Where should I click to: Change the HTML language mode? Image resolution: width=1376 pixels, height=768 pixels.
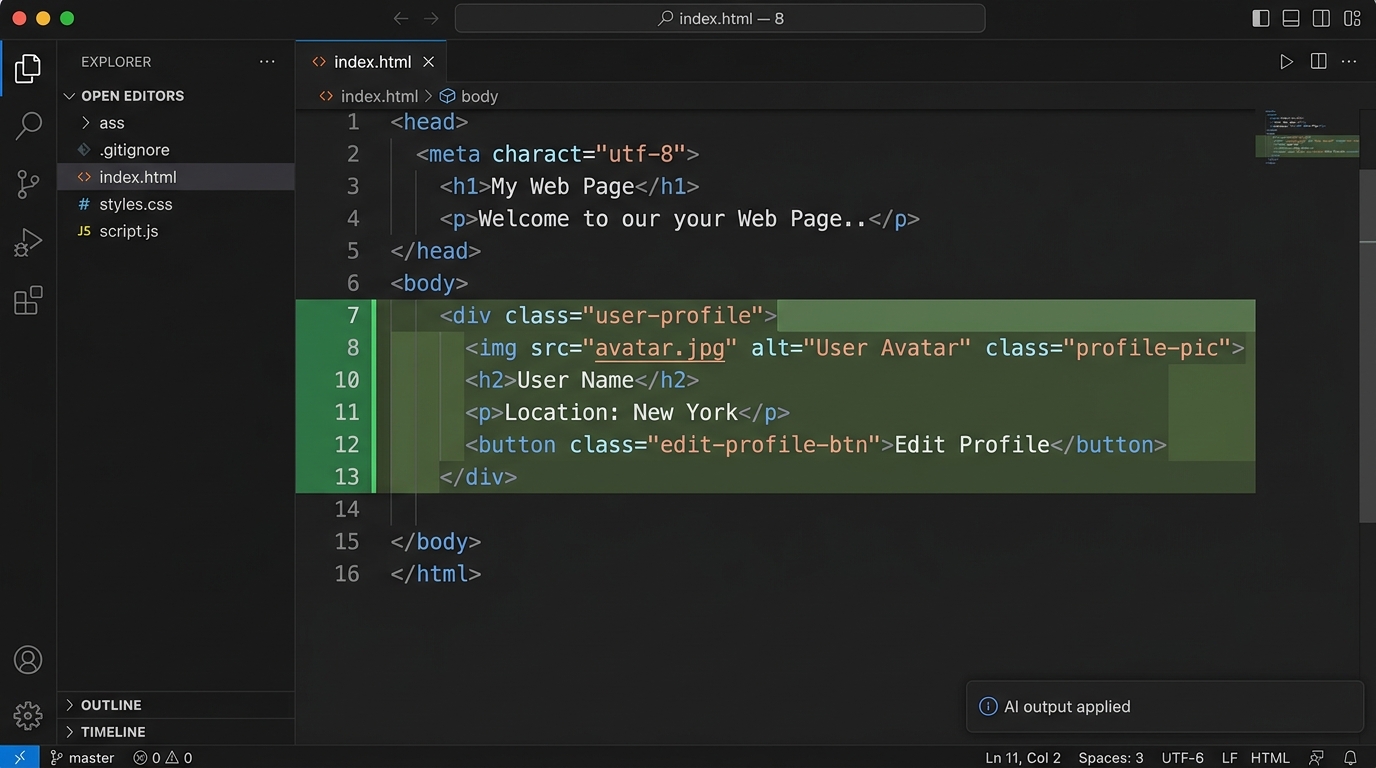(x=1270, y=758)
